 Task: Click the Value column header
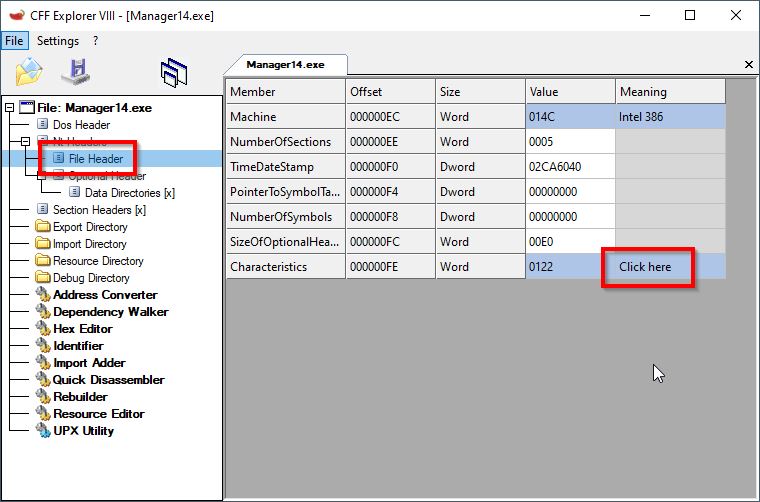pyautogui.click(x=570, y=92)
